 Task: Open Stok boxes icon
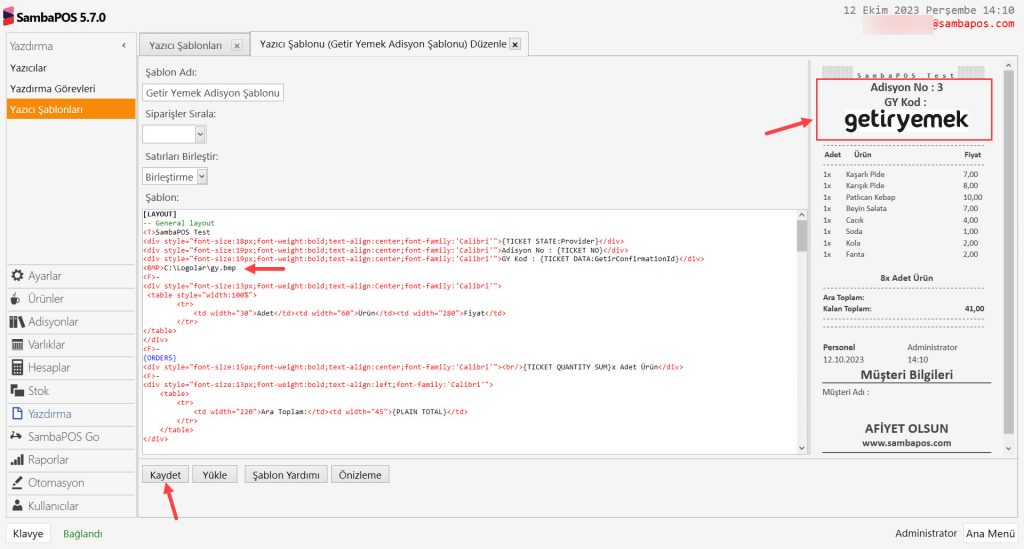tap(18, 390)
